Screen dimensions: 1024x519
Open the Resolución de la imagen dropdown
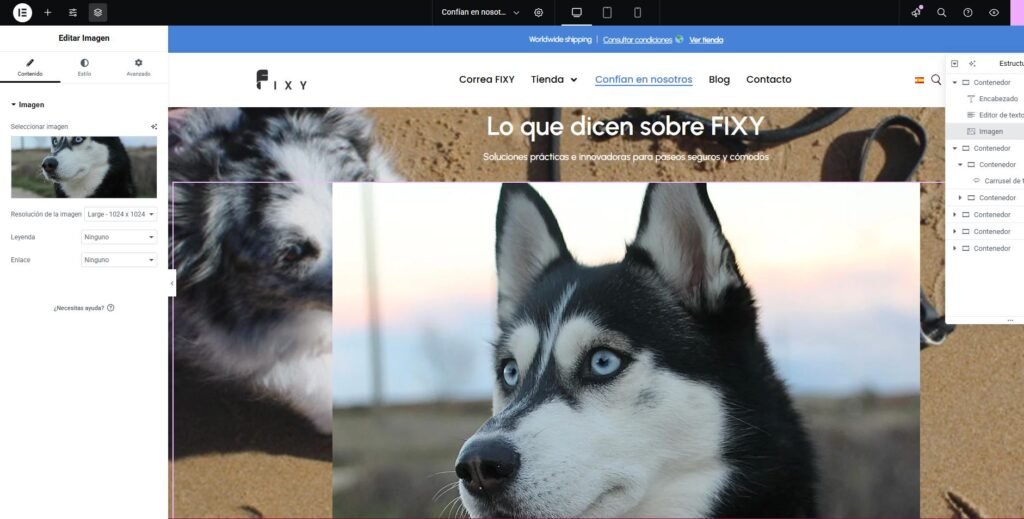pos(120,214)
